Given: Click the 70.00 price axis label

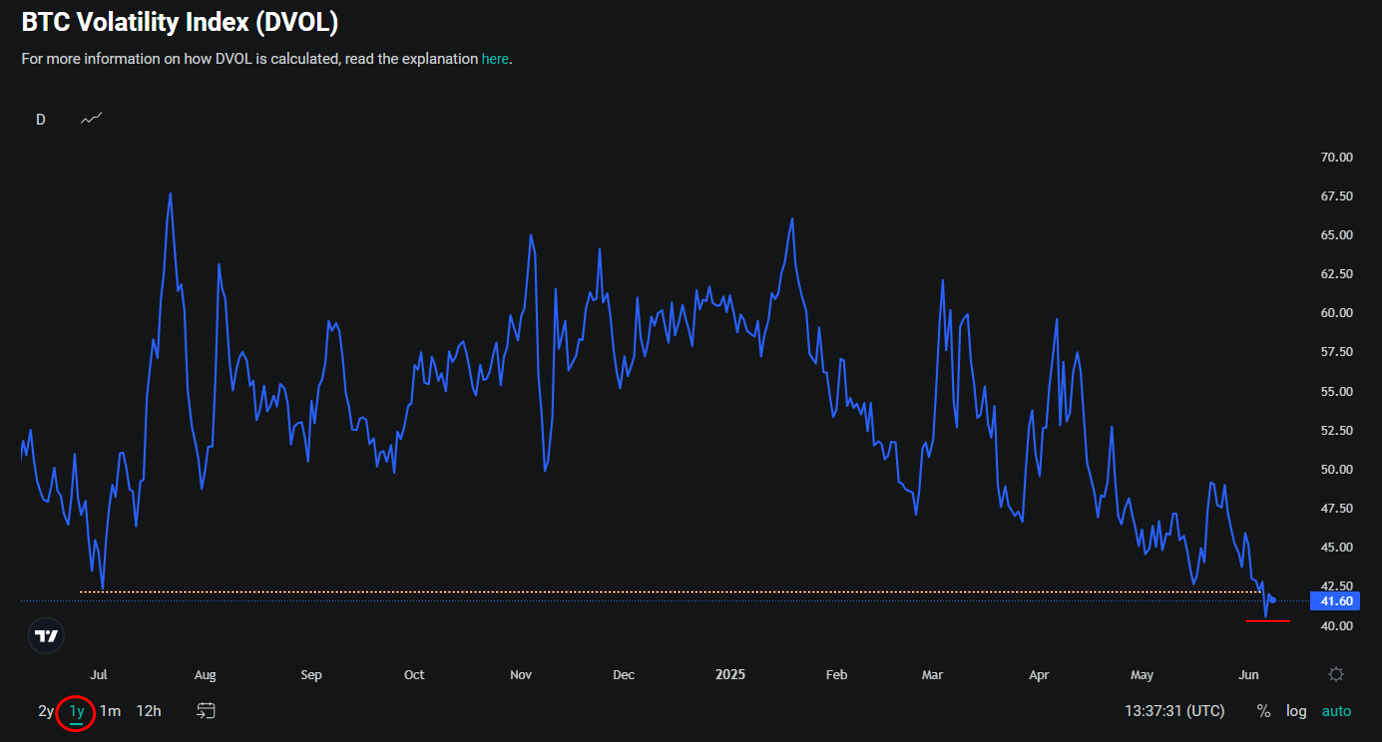Looking at the screenshot, I should click(1336, 157).
